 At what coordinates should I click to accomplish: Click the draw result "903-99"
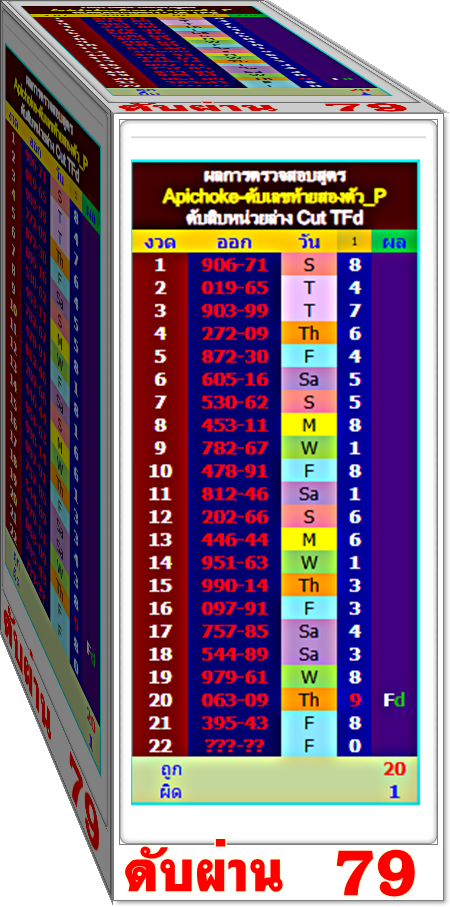(234, 311)
